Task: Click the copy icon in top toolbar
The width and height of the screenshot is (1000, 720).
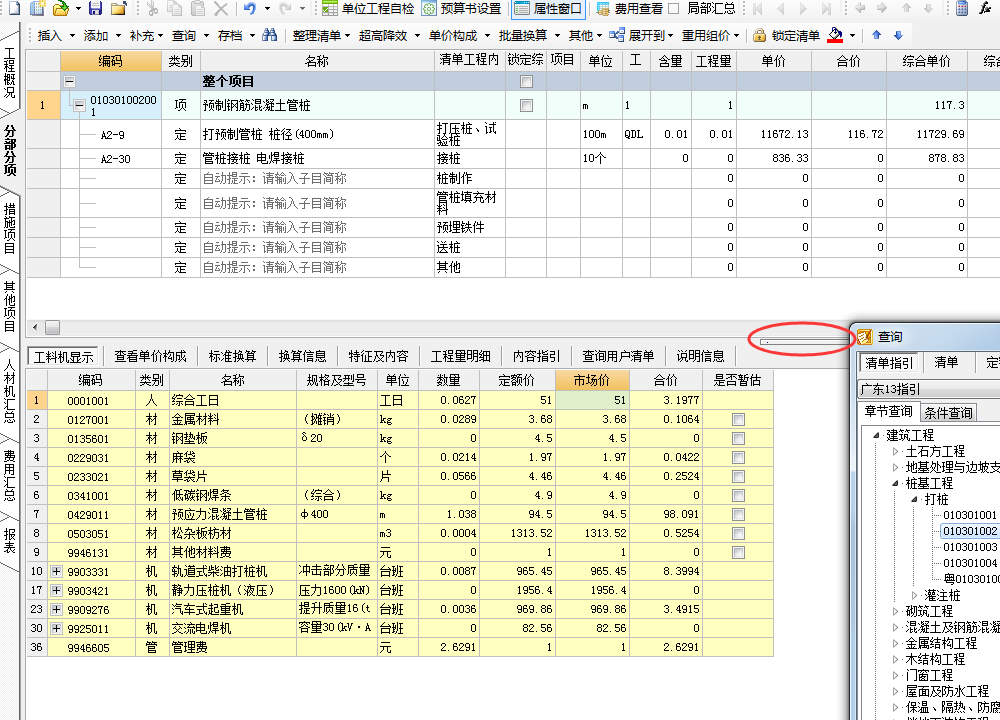Action: [x=175, y=8]
